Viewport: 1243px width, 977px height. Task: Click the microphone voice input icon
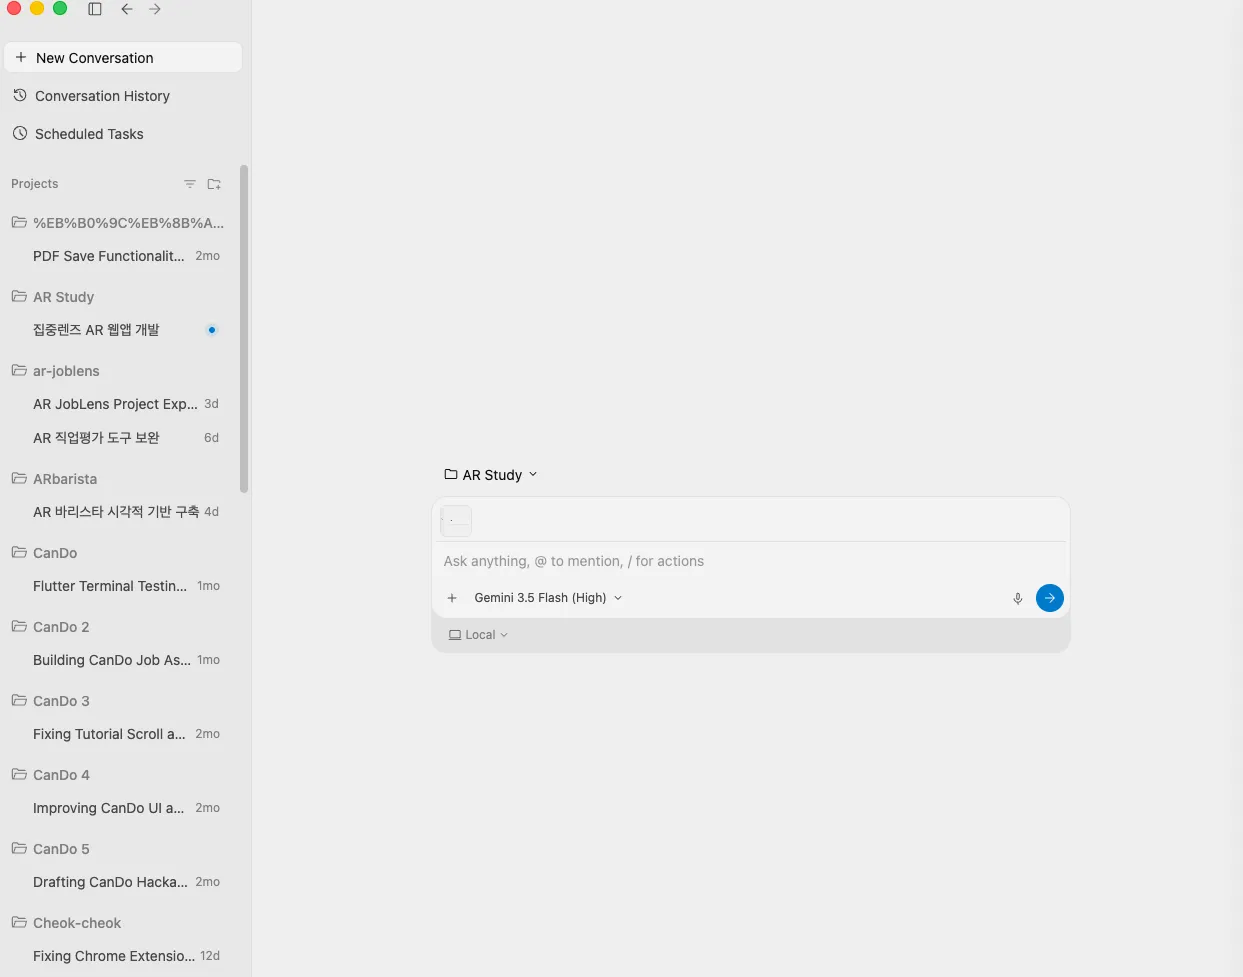point(1018,598)
